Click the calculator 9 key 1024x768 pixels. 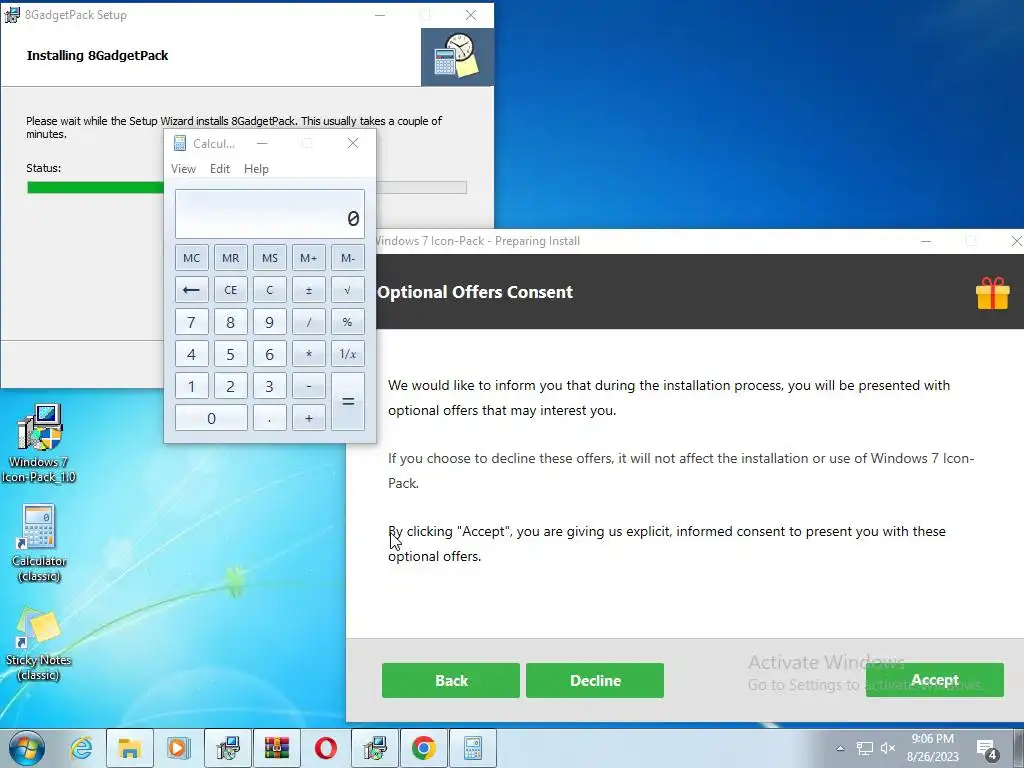pyautogui.click(x=270, y=322)
